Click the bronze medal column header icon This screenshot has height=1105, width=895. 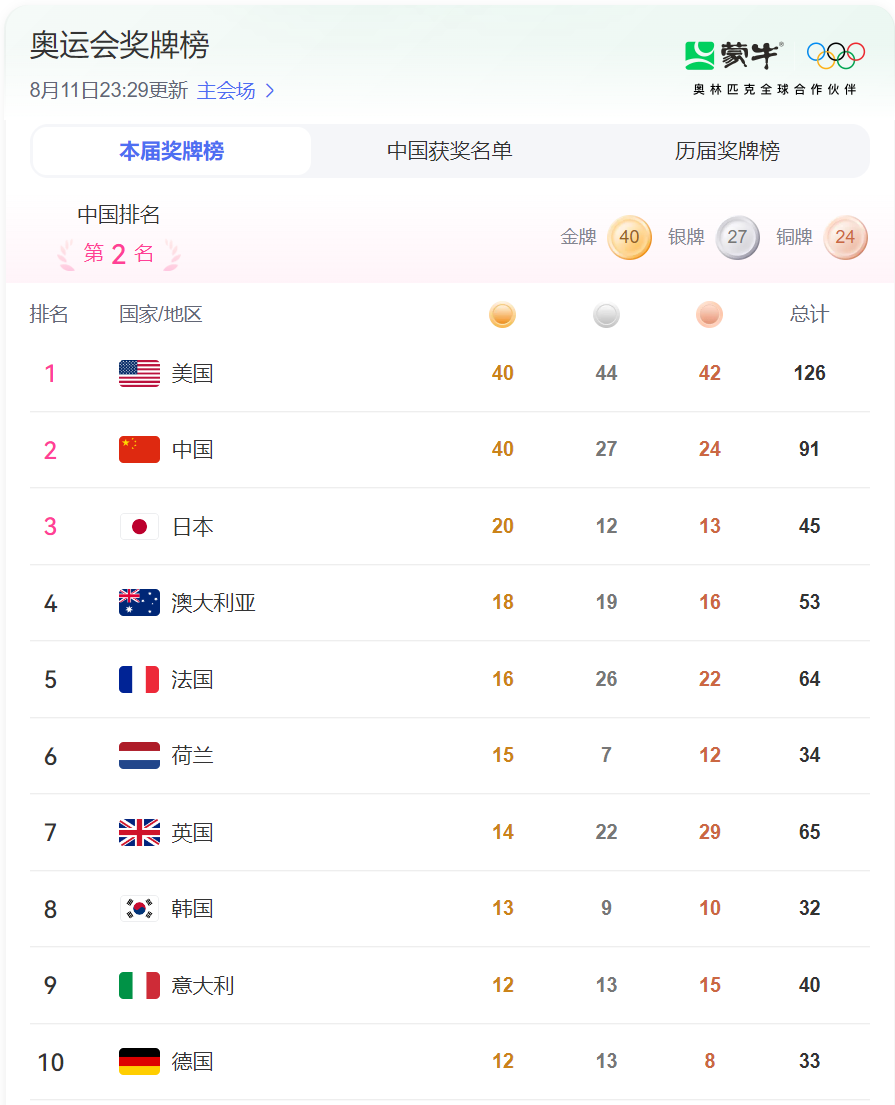coord(709,315)
